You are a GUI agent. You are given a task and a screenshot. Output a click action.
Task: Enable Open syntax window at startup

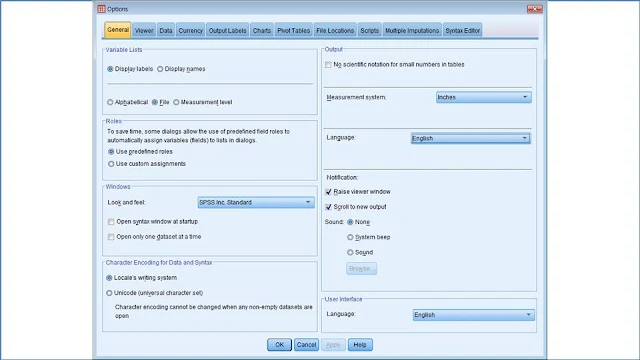pos(111,222)
